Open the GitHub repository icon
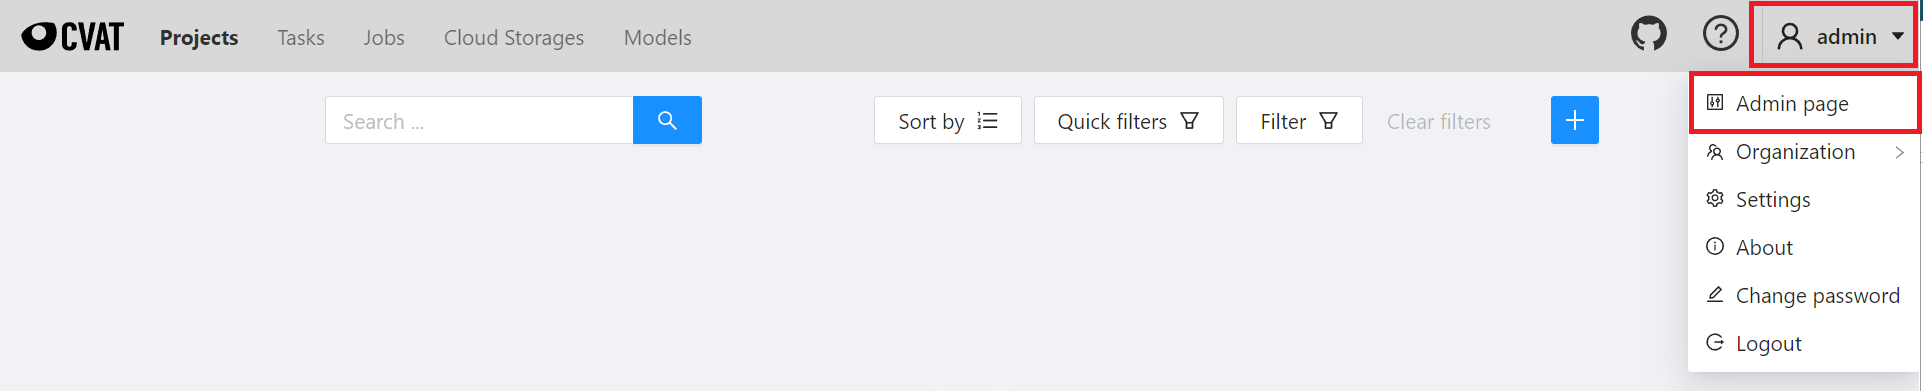The width and height of the screenshot is (1923, 391). [x=1649, y=35]
